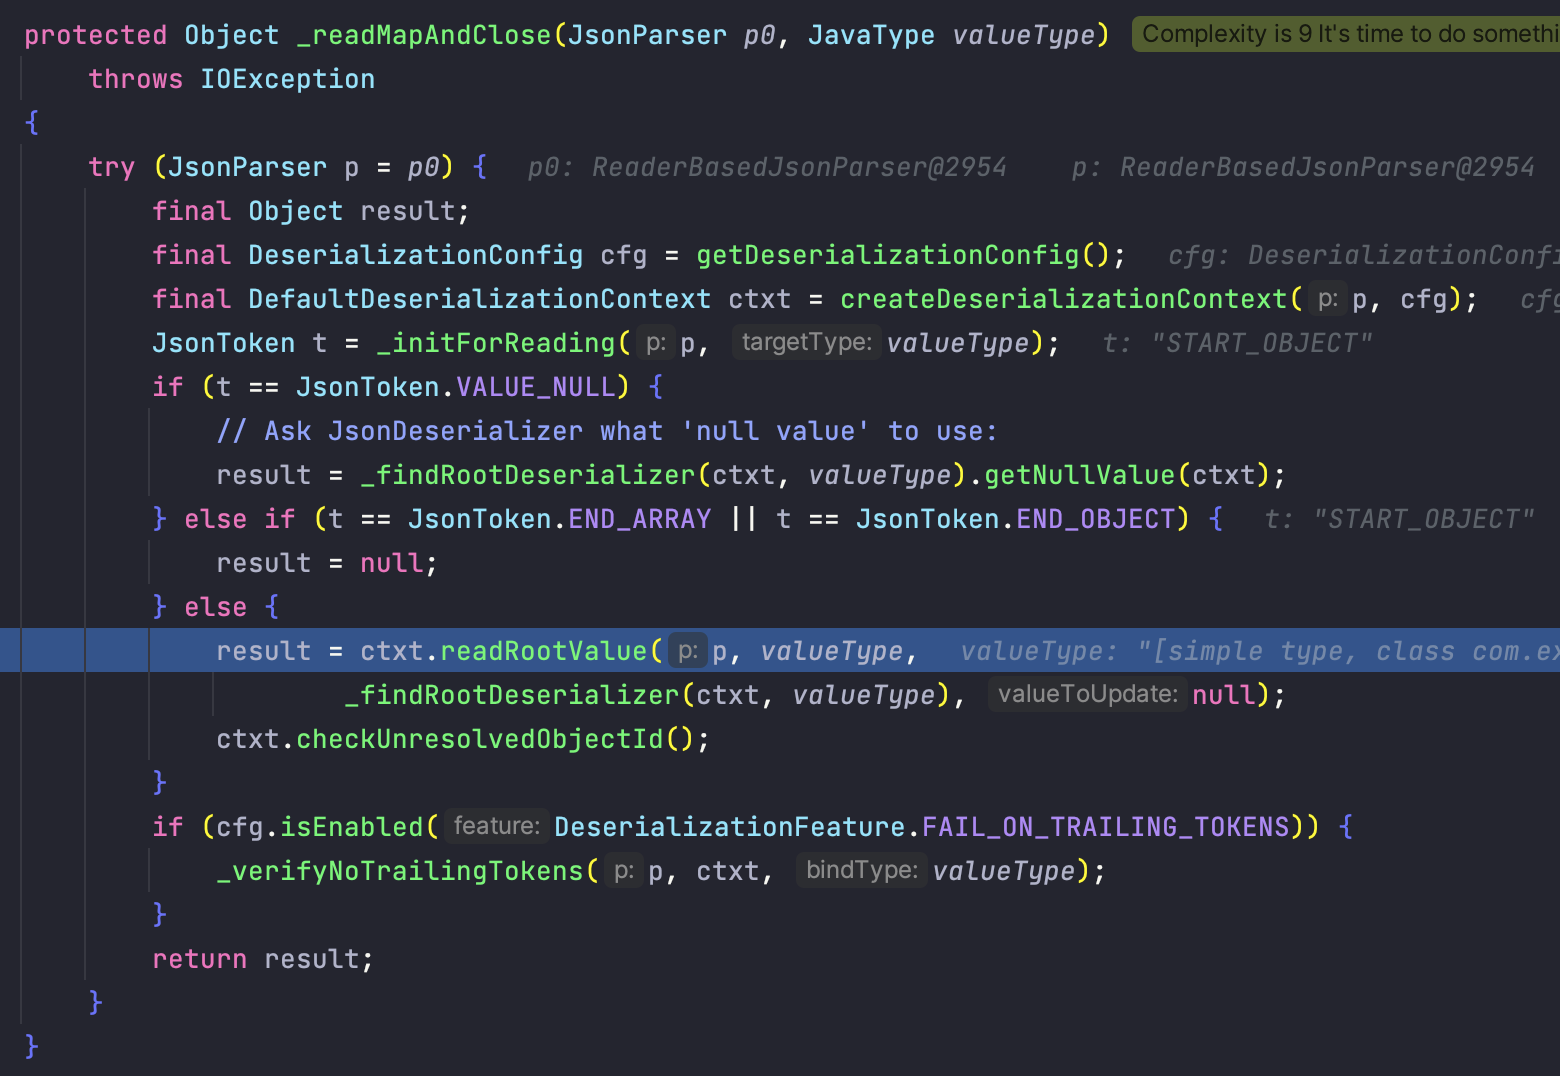Click the createDeserializationContext method call

click(1064, 299)
